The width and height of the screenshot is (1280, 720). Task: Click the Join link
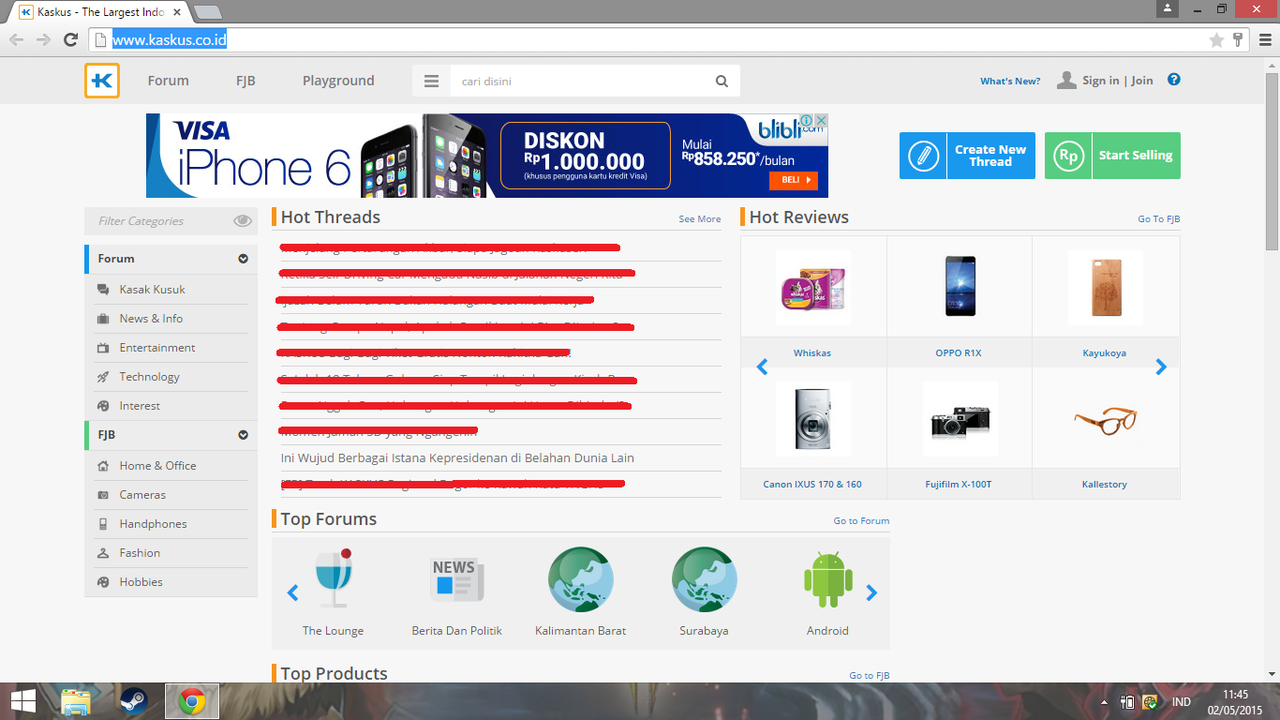pyautogui.click(x=1142, y=81)
